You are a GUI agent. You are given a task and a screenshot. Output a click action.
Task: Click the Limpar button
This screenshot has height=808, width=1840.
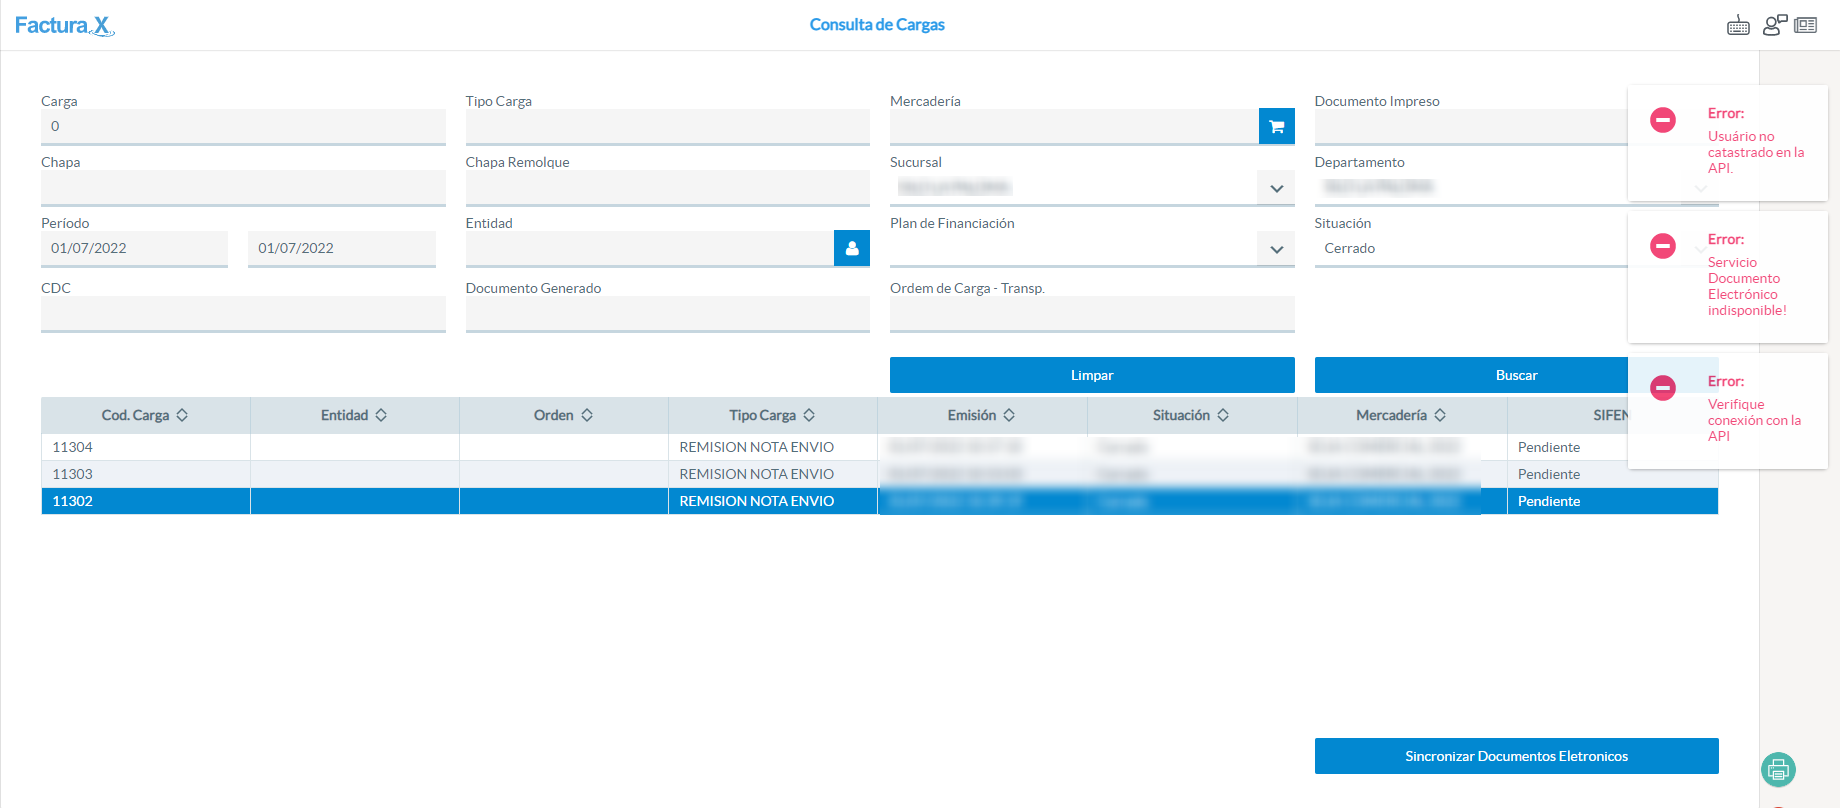(1092, 375)
